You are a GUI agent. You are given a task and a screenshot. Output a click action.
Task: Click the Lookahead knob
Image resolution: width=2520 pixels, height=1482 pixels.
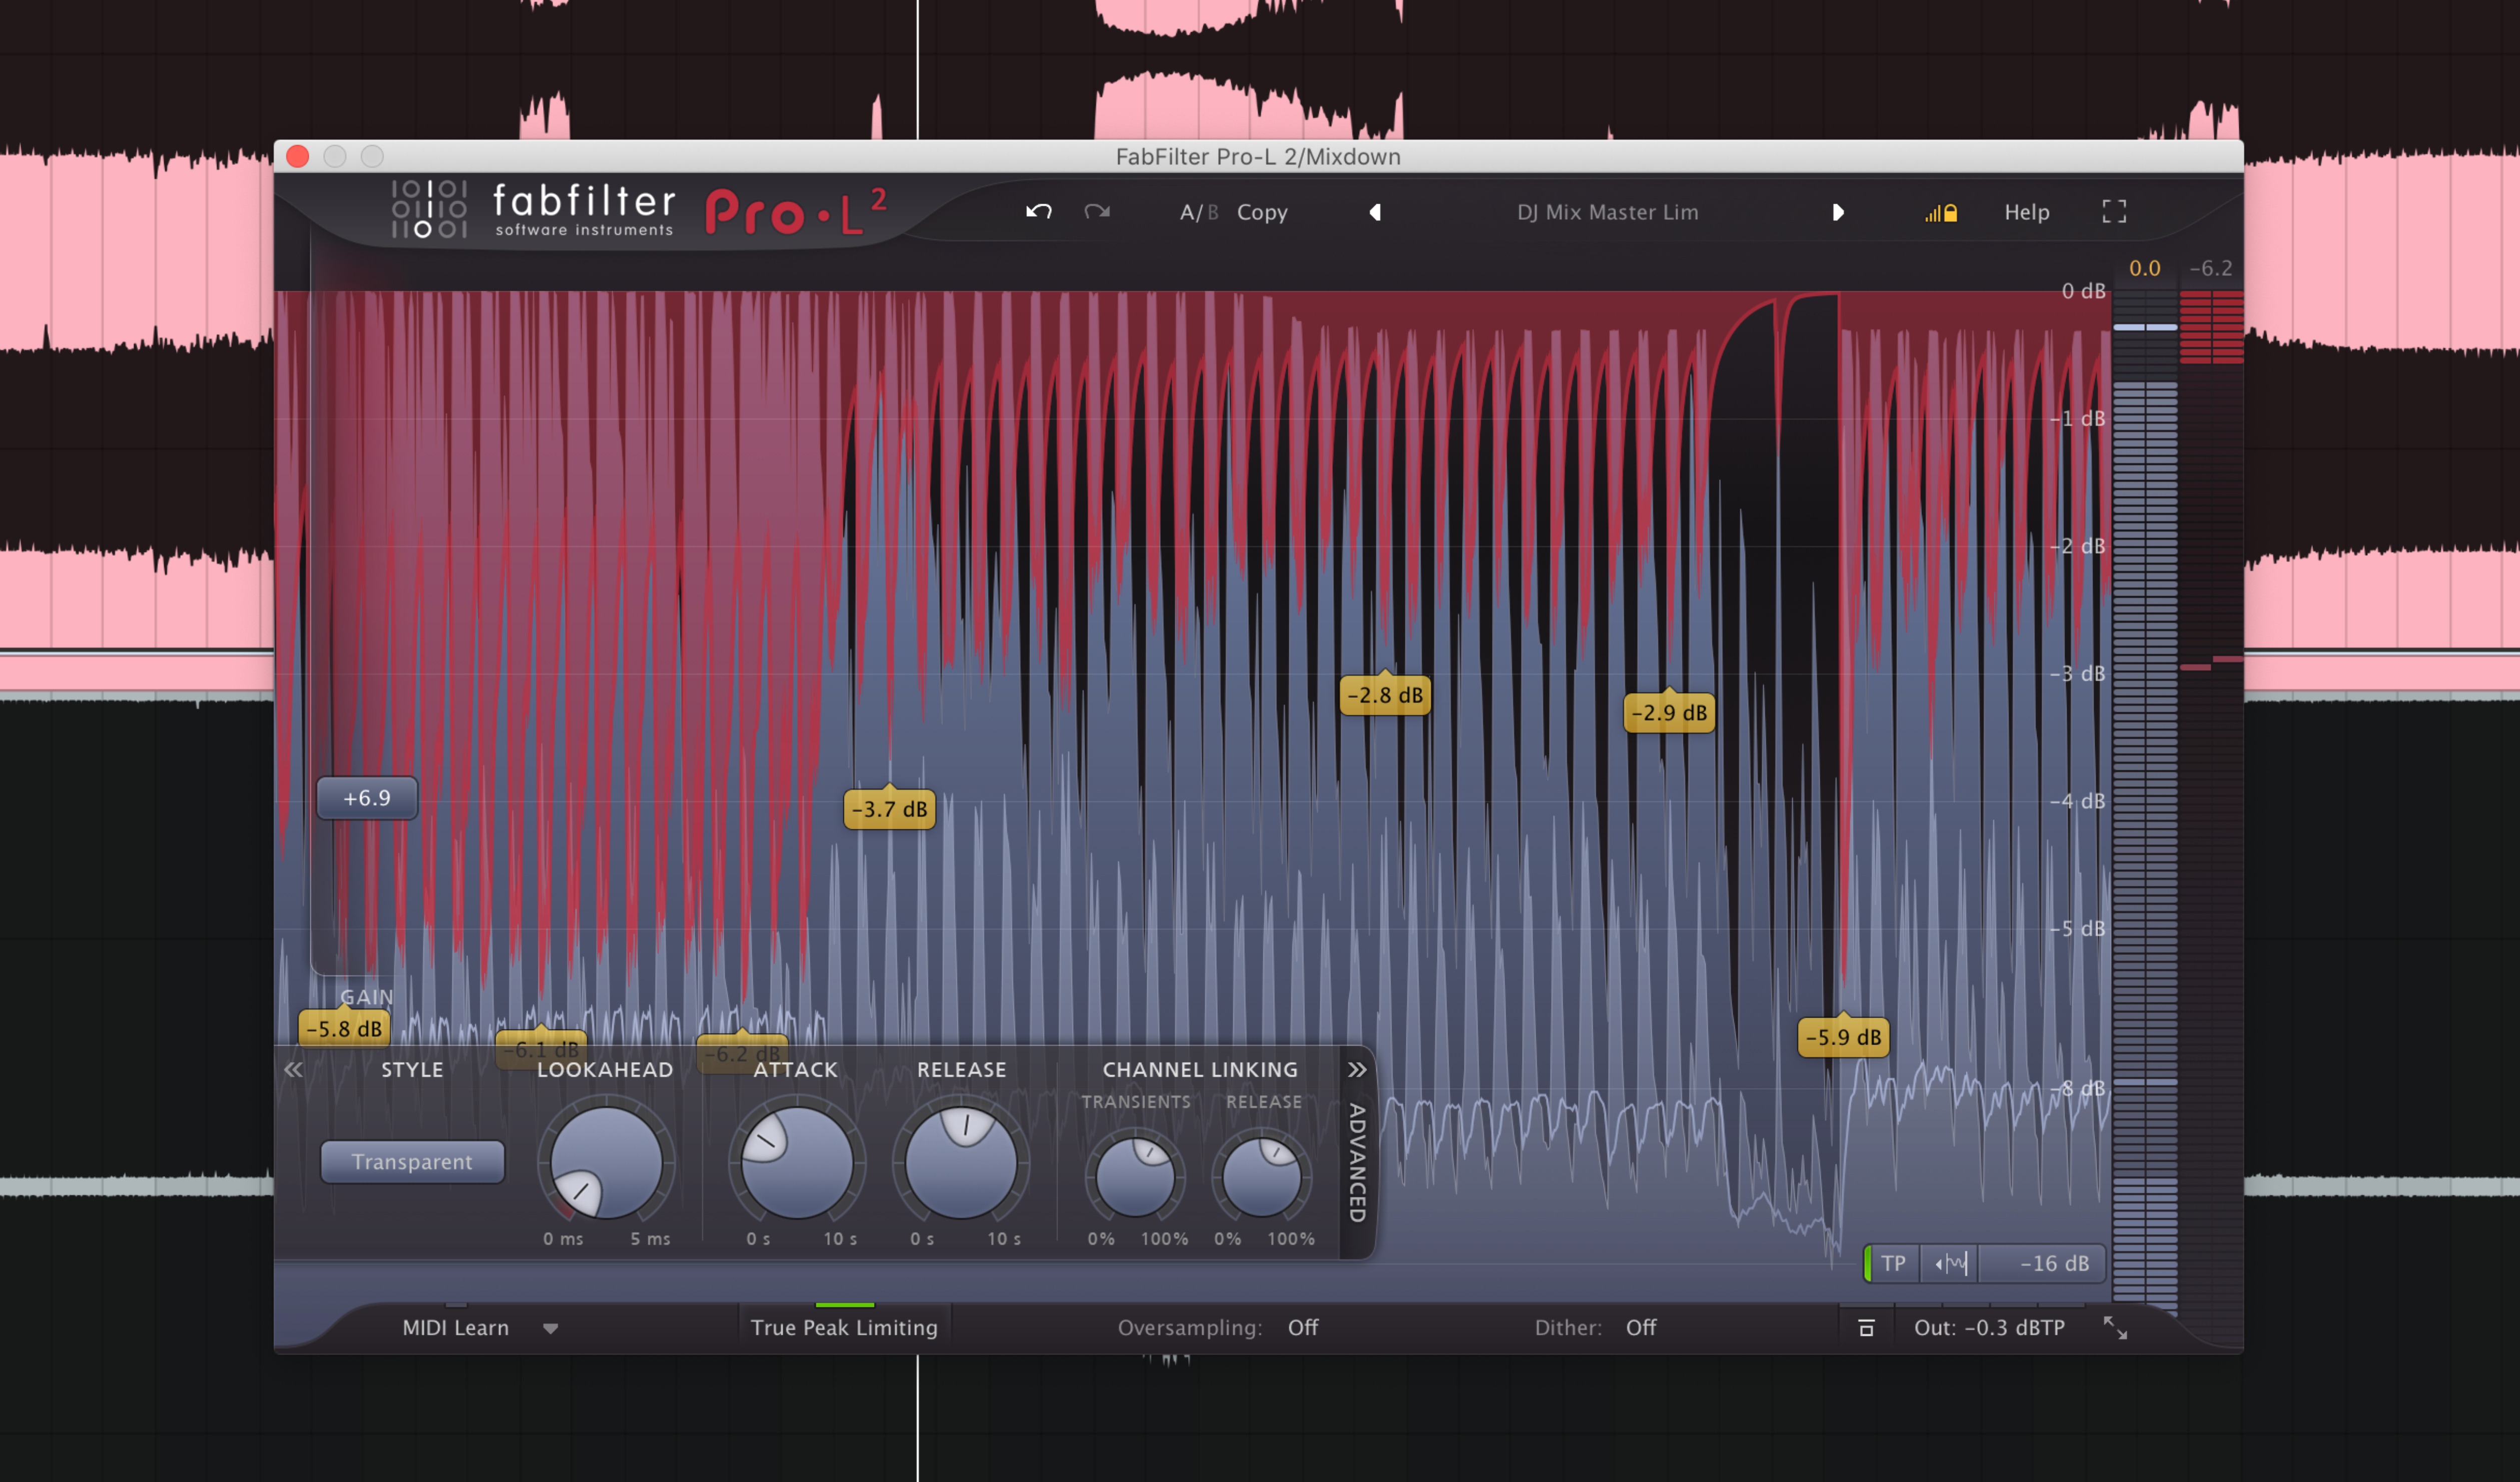point(606,1162)
